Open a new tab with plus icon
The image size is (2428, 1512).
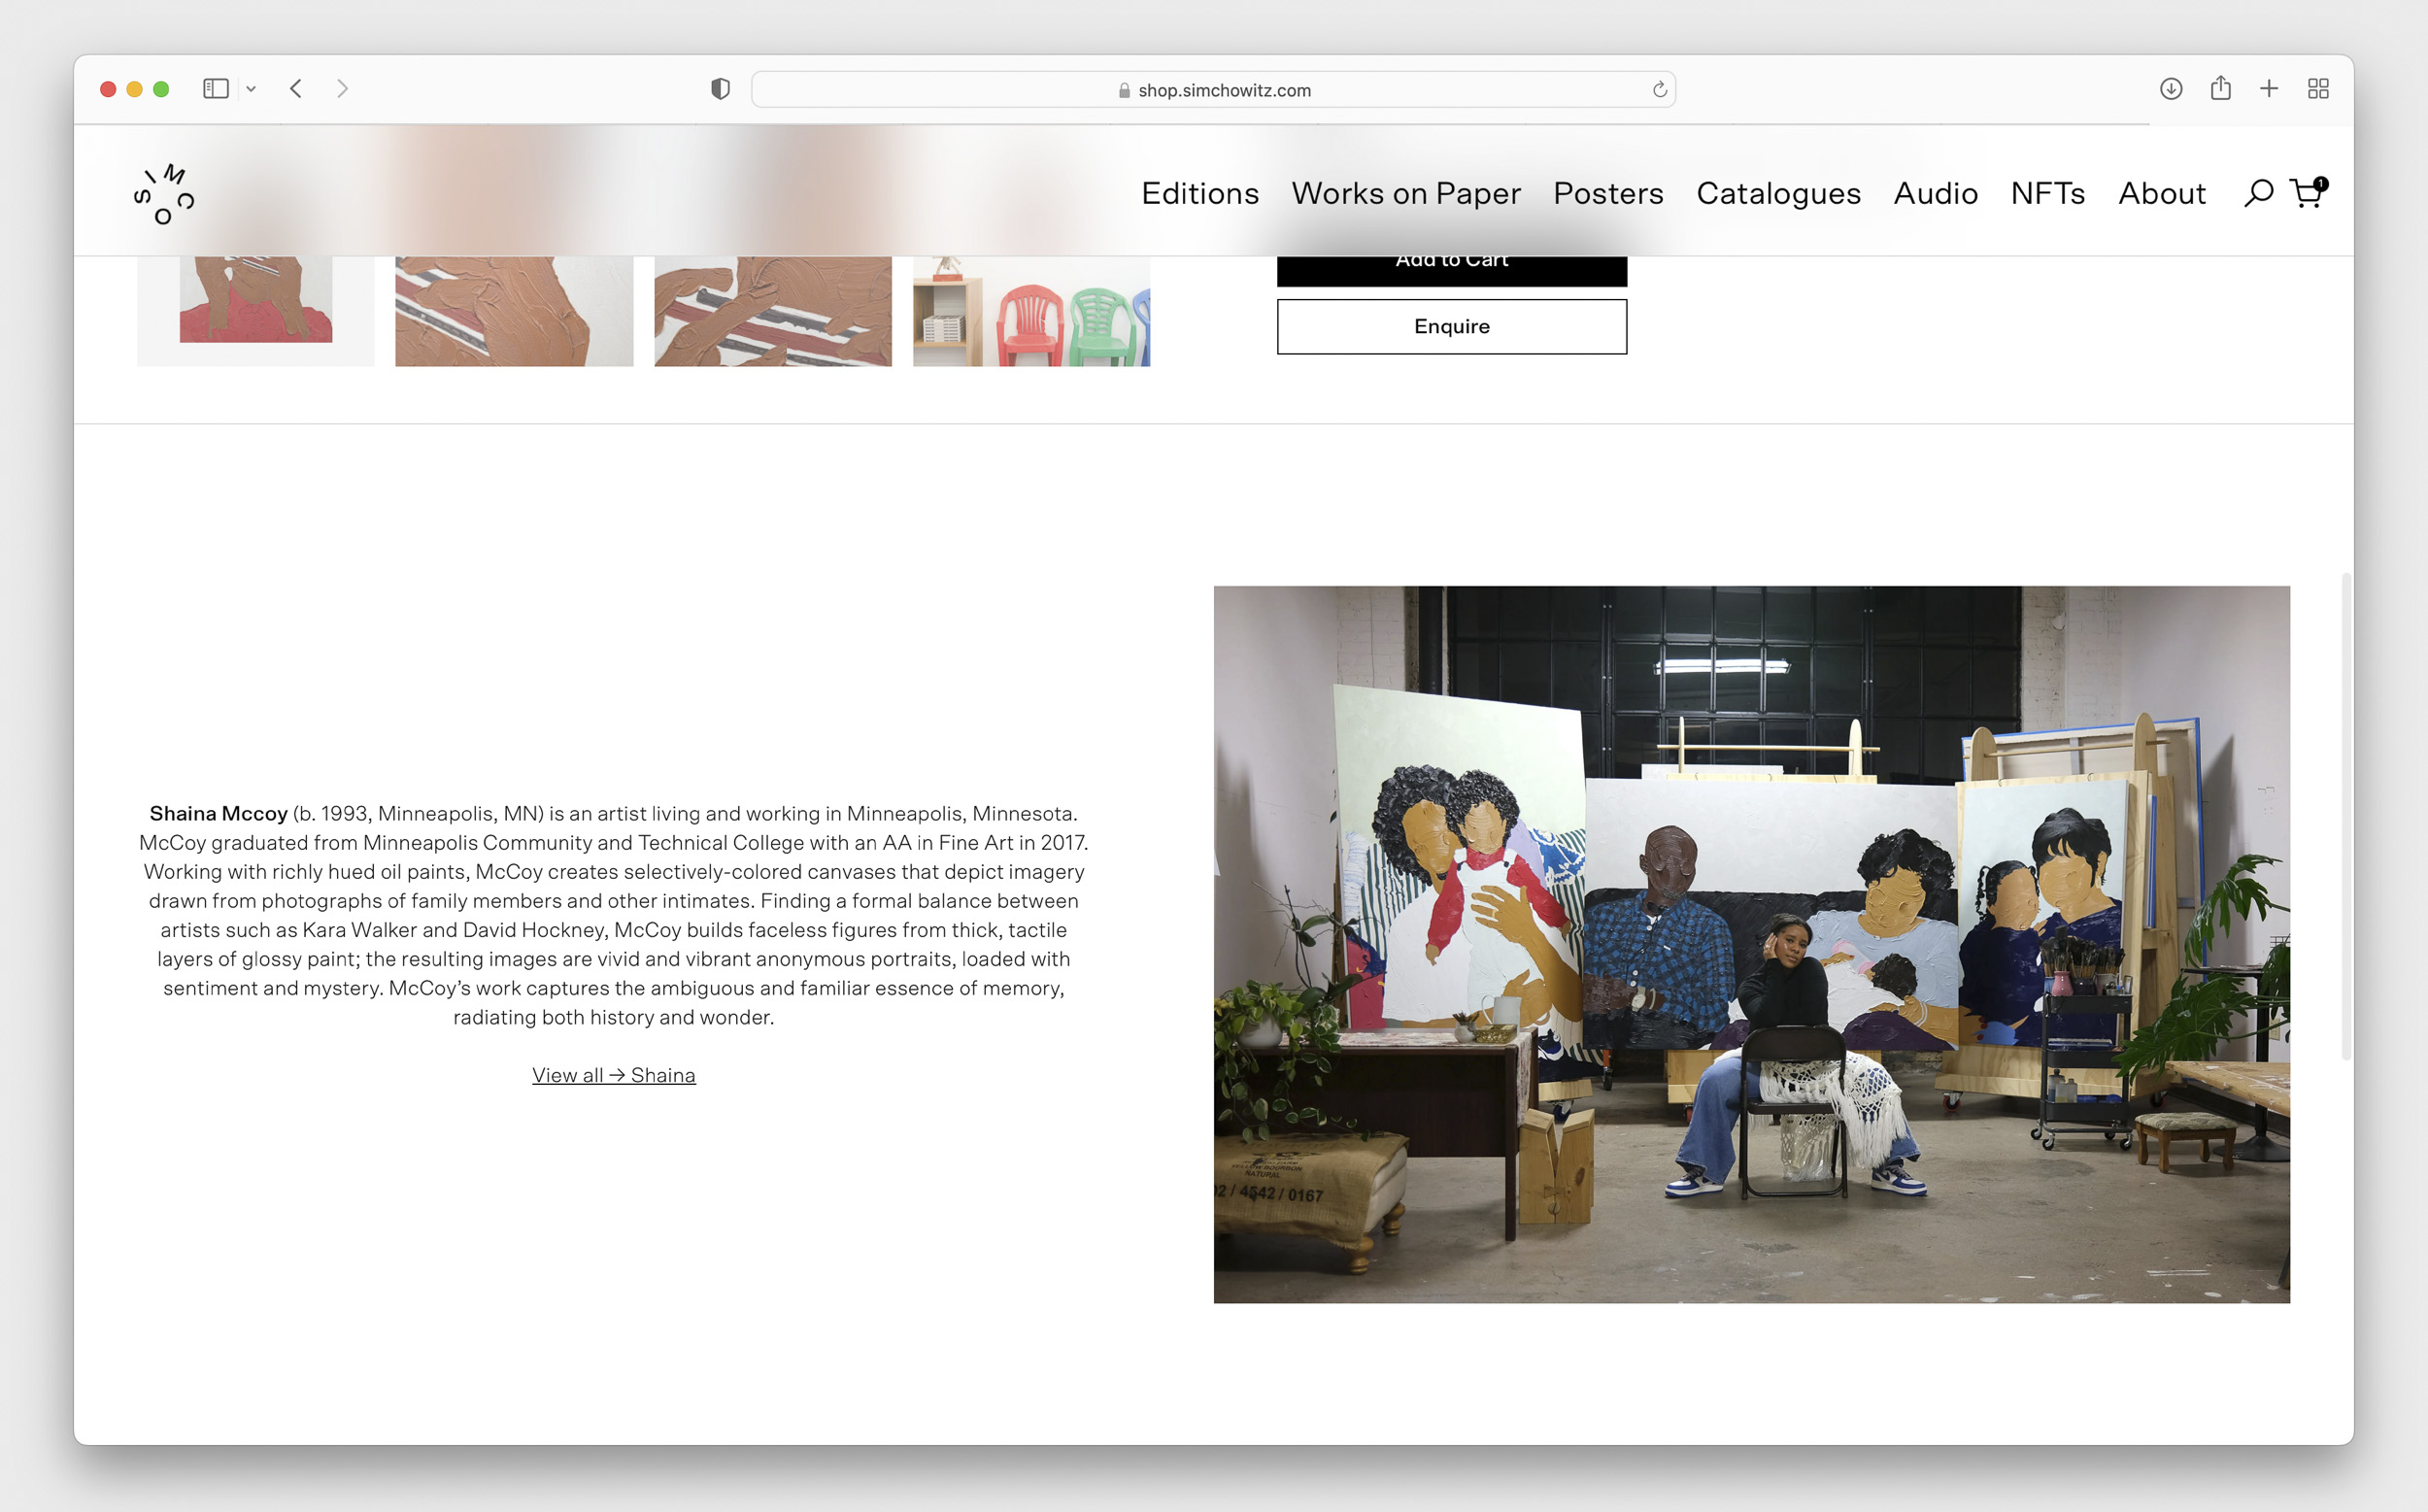pos(2269,89)
